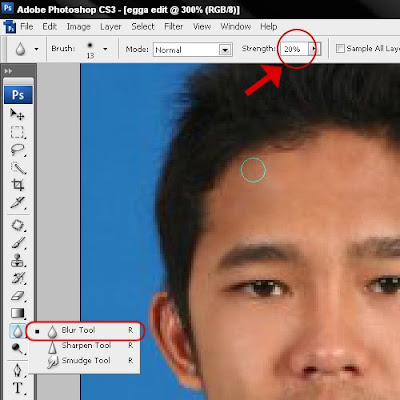This screenshot has height=400, width=400.
Task: Select the History Brush tool
Action: click(18, 278)
